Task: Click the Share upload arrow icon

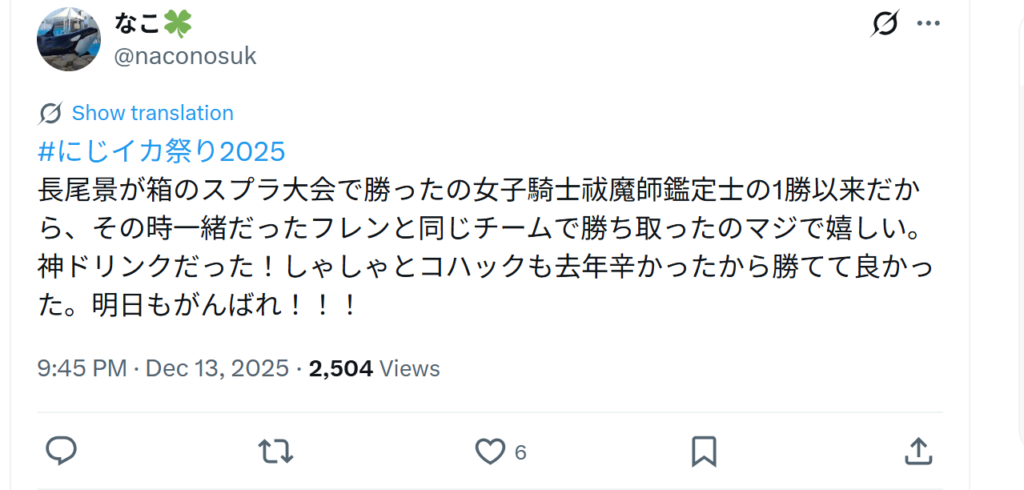Action: [917, 450]
